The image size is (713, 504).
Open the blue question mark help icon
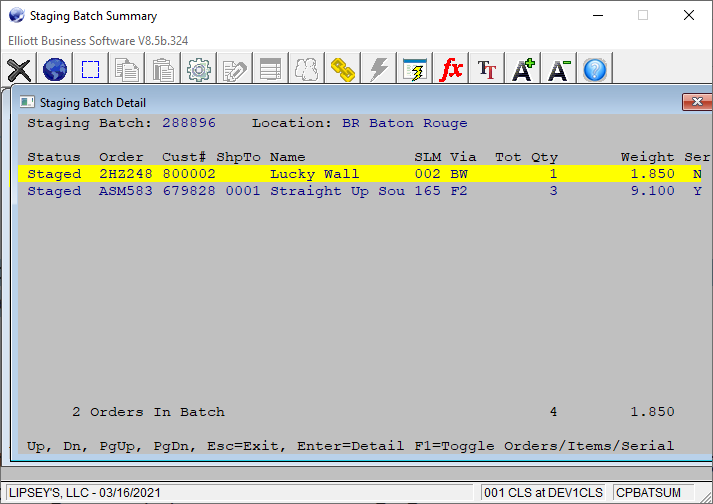tap(595, 70)
